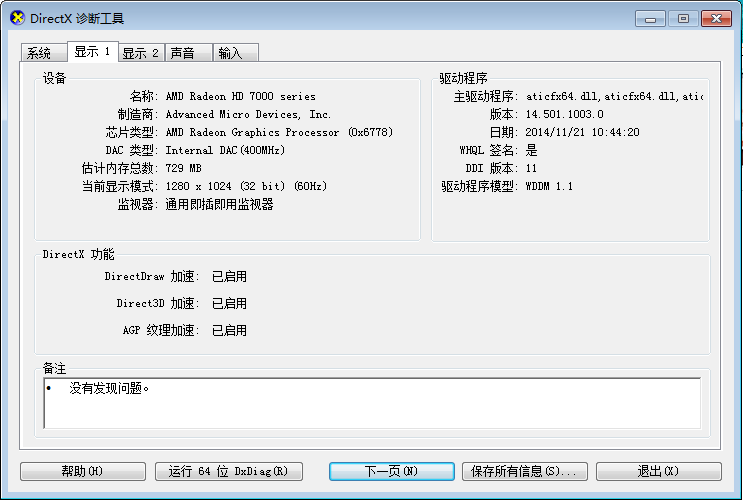Click main driver value aticfx64.dll
Screen dimensions: 743x500
click(615, 96)
